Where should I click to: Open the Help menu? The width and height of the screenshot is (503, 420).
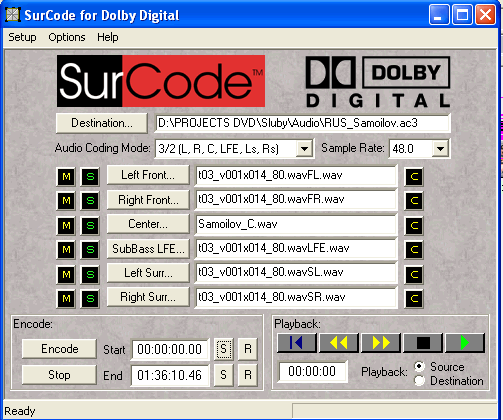point(108,37)
